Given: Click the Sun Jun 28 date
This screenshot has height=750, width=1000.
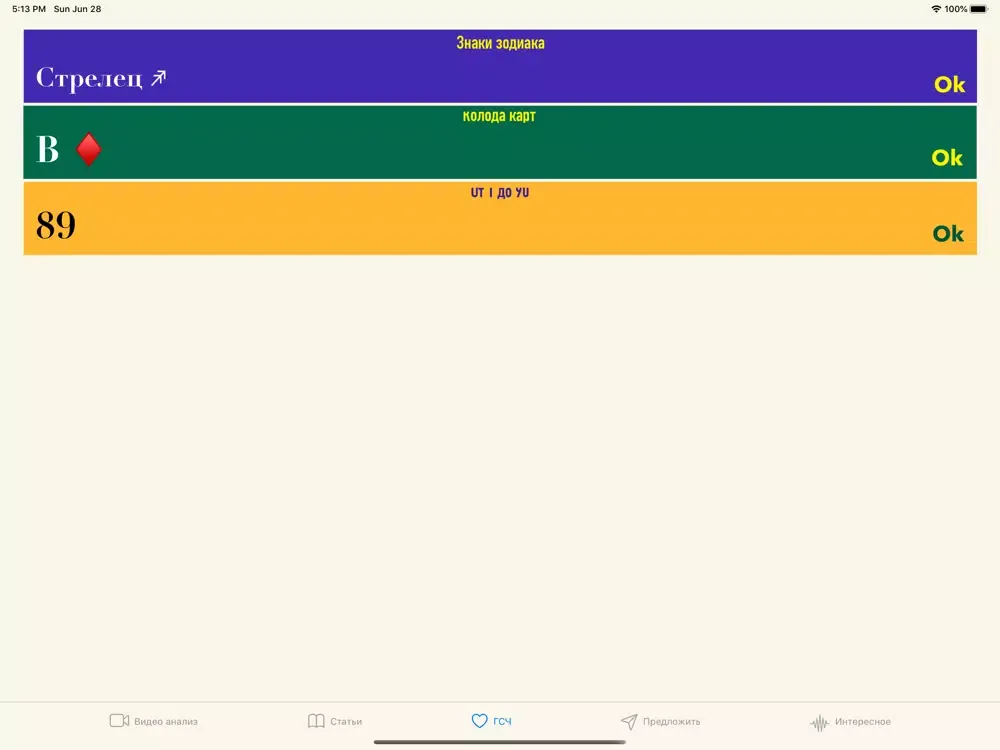Looking at the screenshot, I should pyautogui.click(x=77, y=9).
